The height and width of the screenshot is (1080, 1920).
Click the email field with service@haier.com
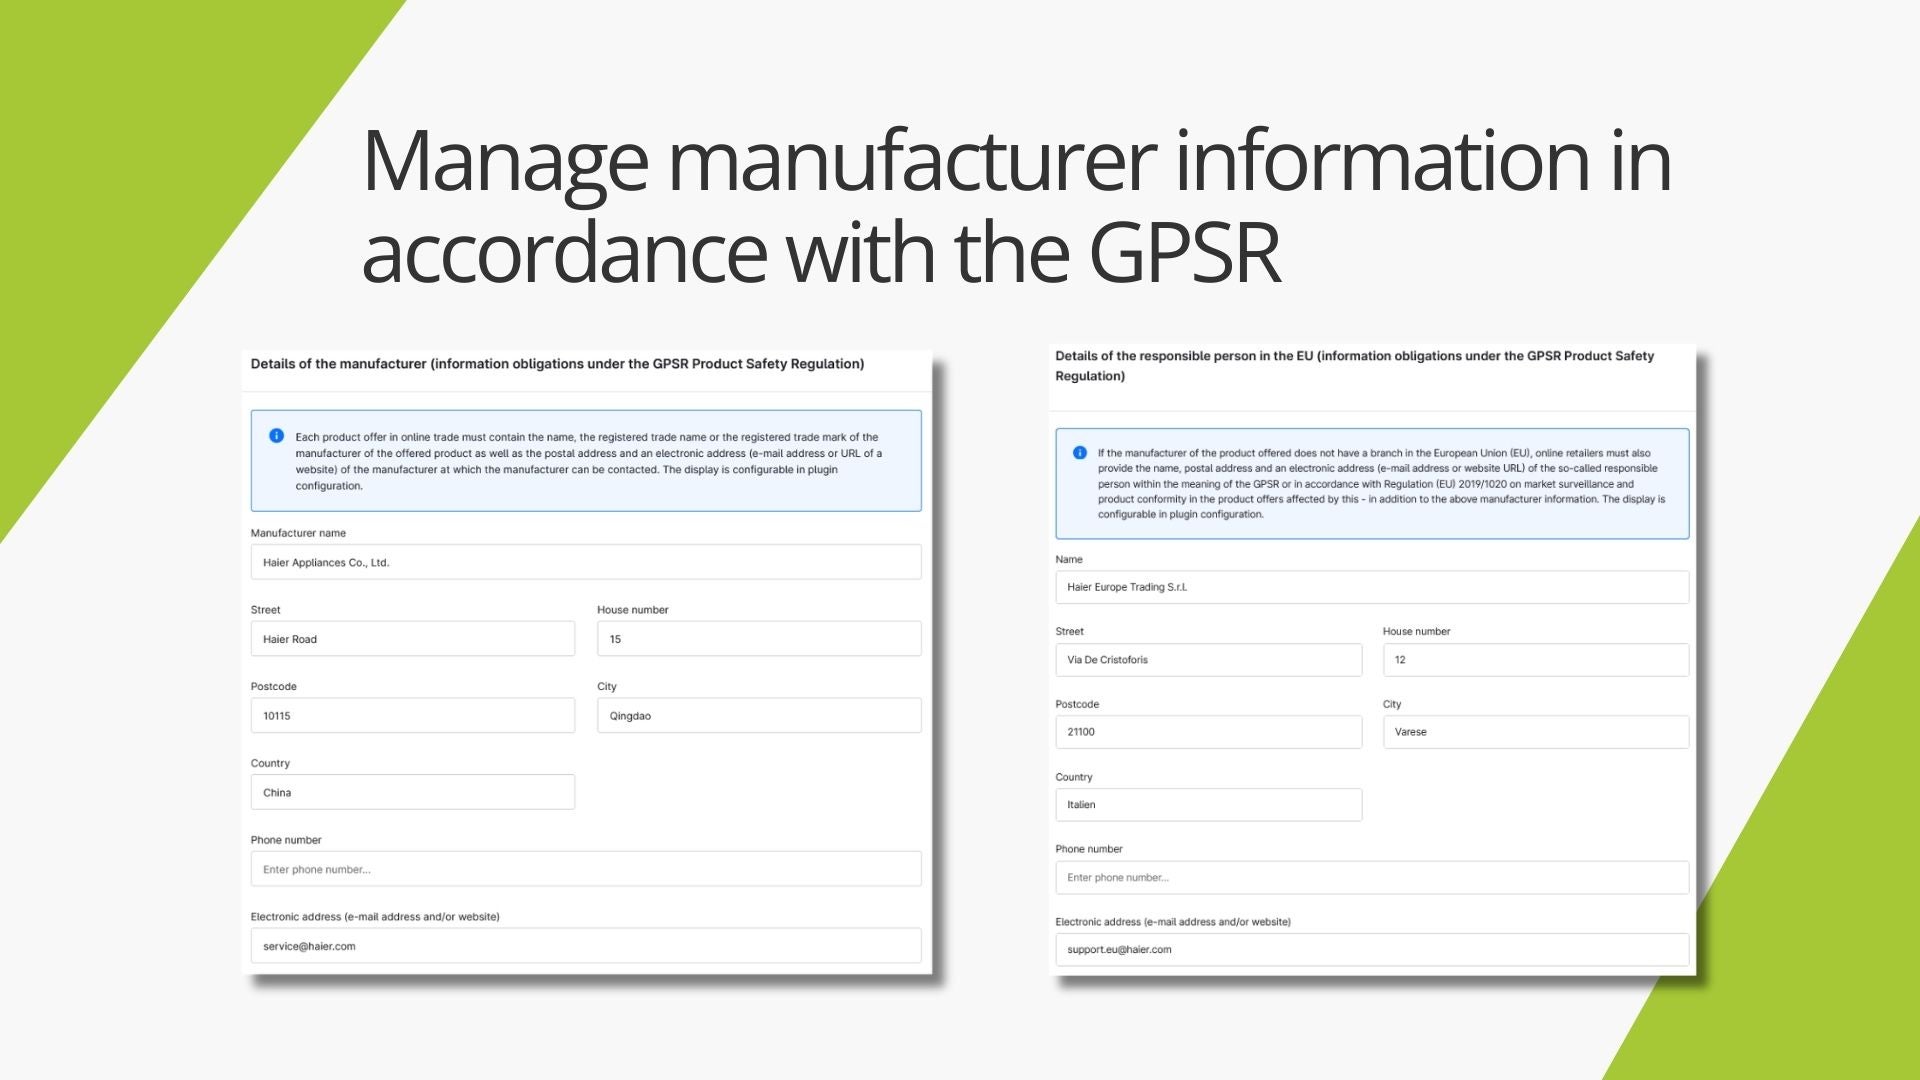tap(585, 946)
